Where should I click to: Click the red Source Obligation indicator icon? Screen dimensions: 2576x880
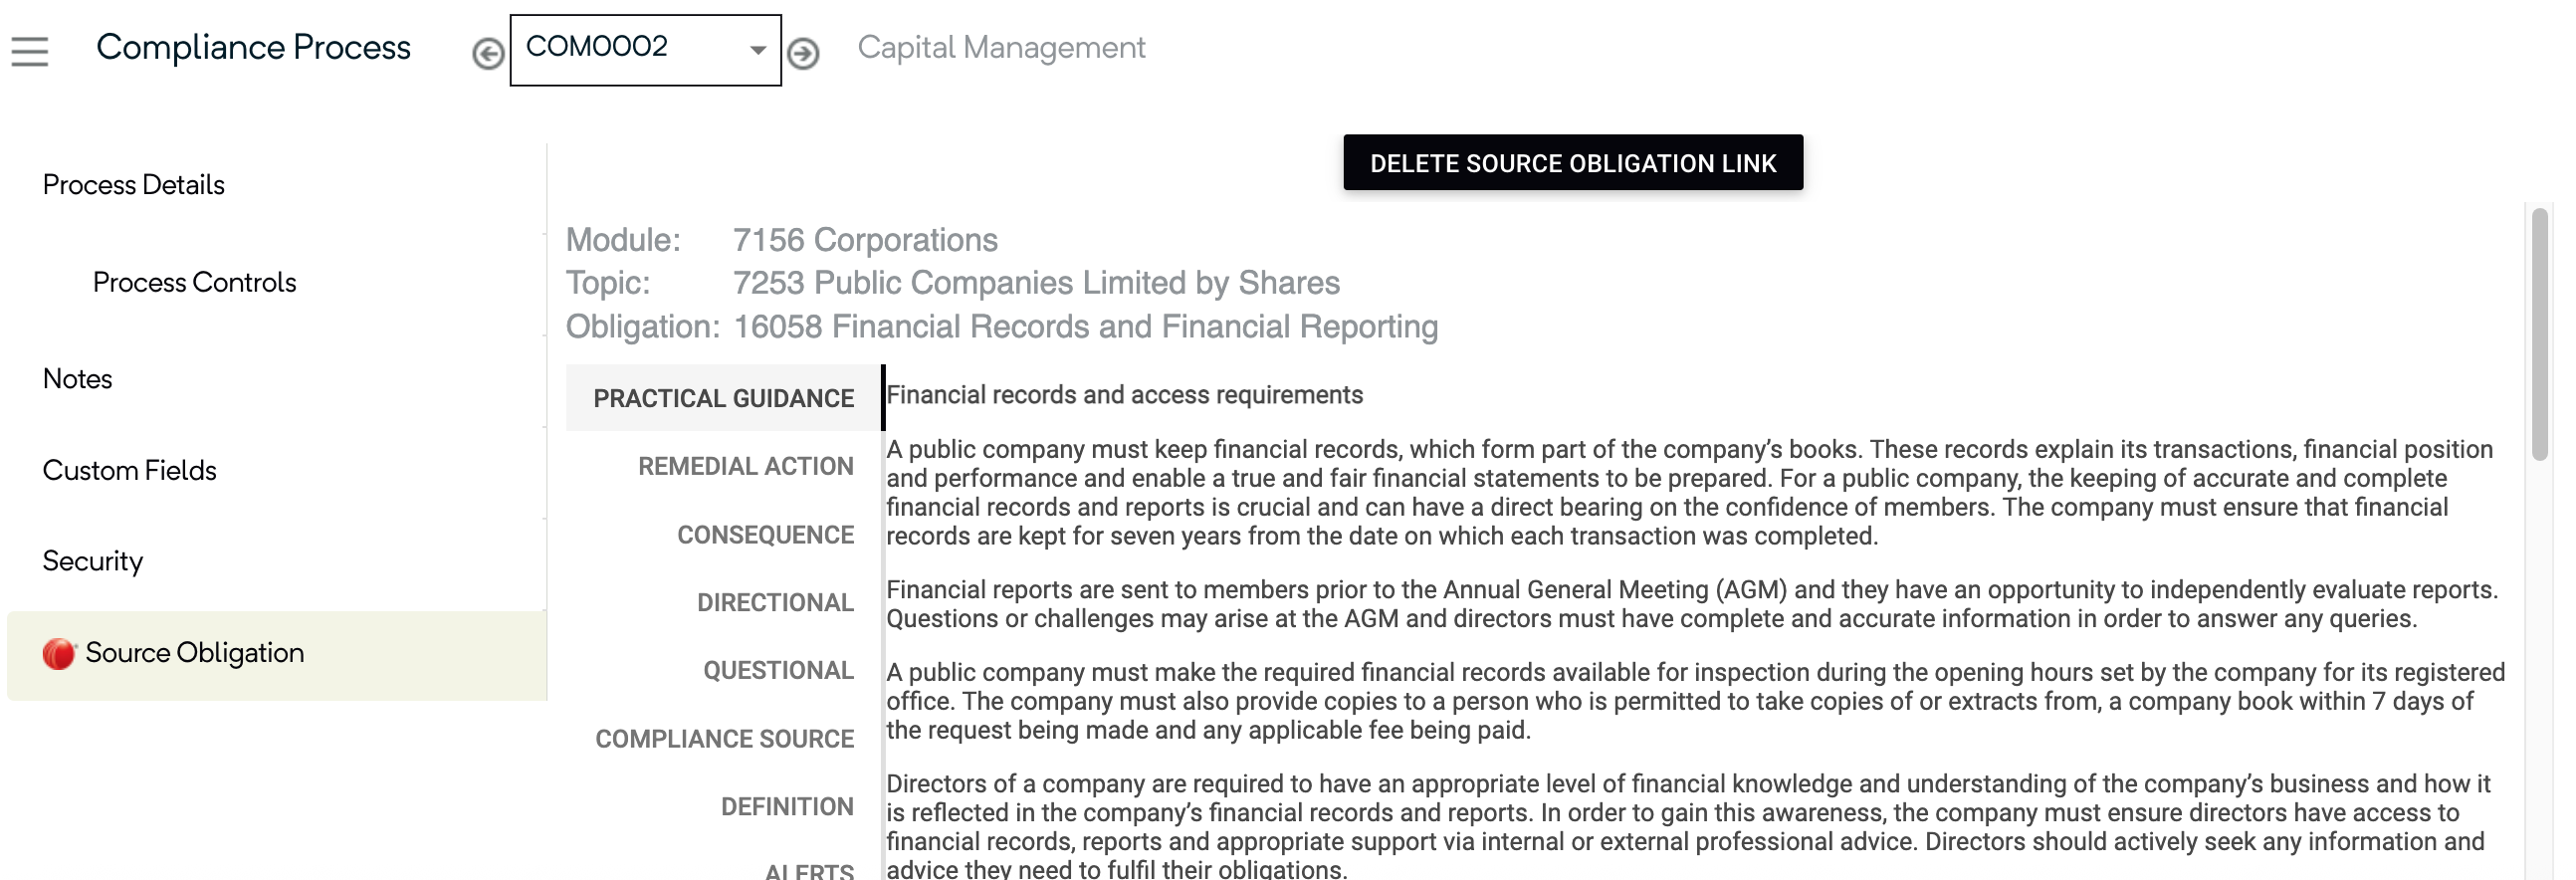(59, 653)
